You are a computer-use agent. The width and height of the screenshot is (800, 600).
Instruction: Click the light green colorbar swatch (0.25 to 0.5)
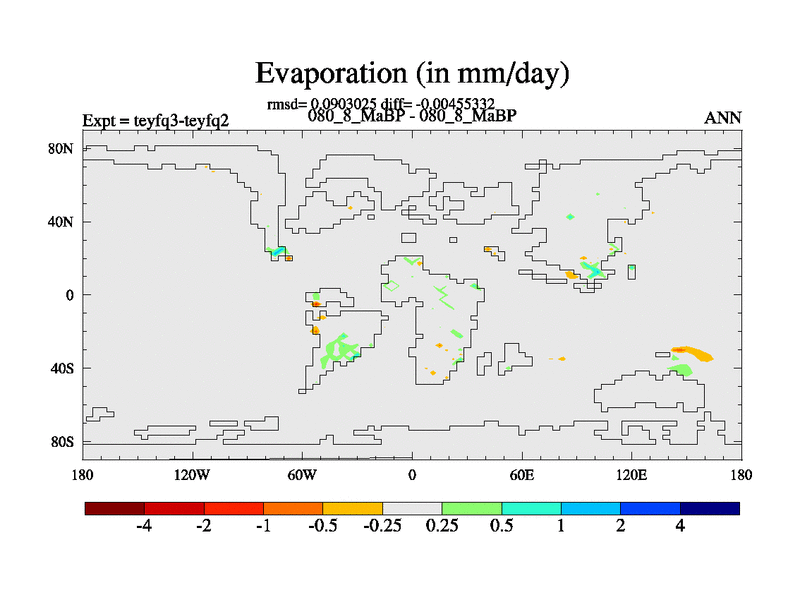472,508
